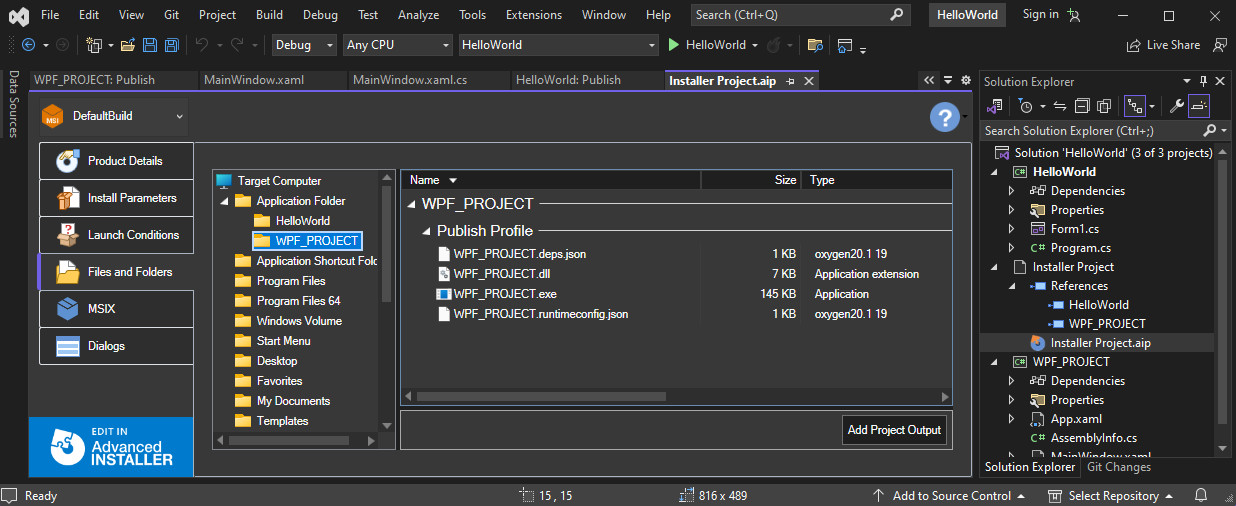Open the Install Parameters page
Screen dimensions: 1236x506
coord(116,198)
